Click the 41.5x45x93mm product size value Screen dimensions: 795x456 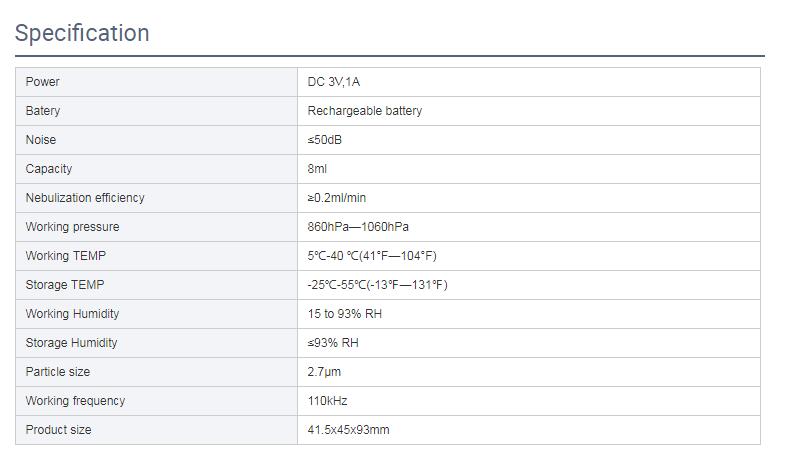(348, 430)
